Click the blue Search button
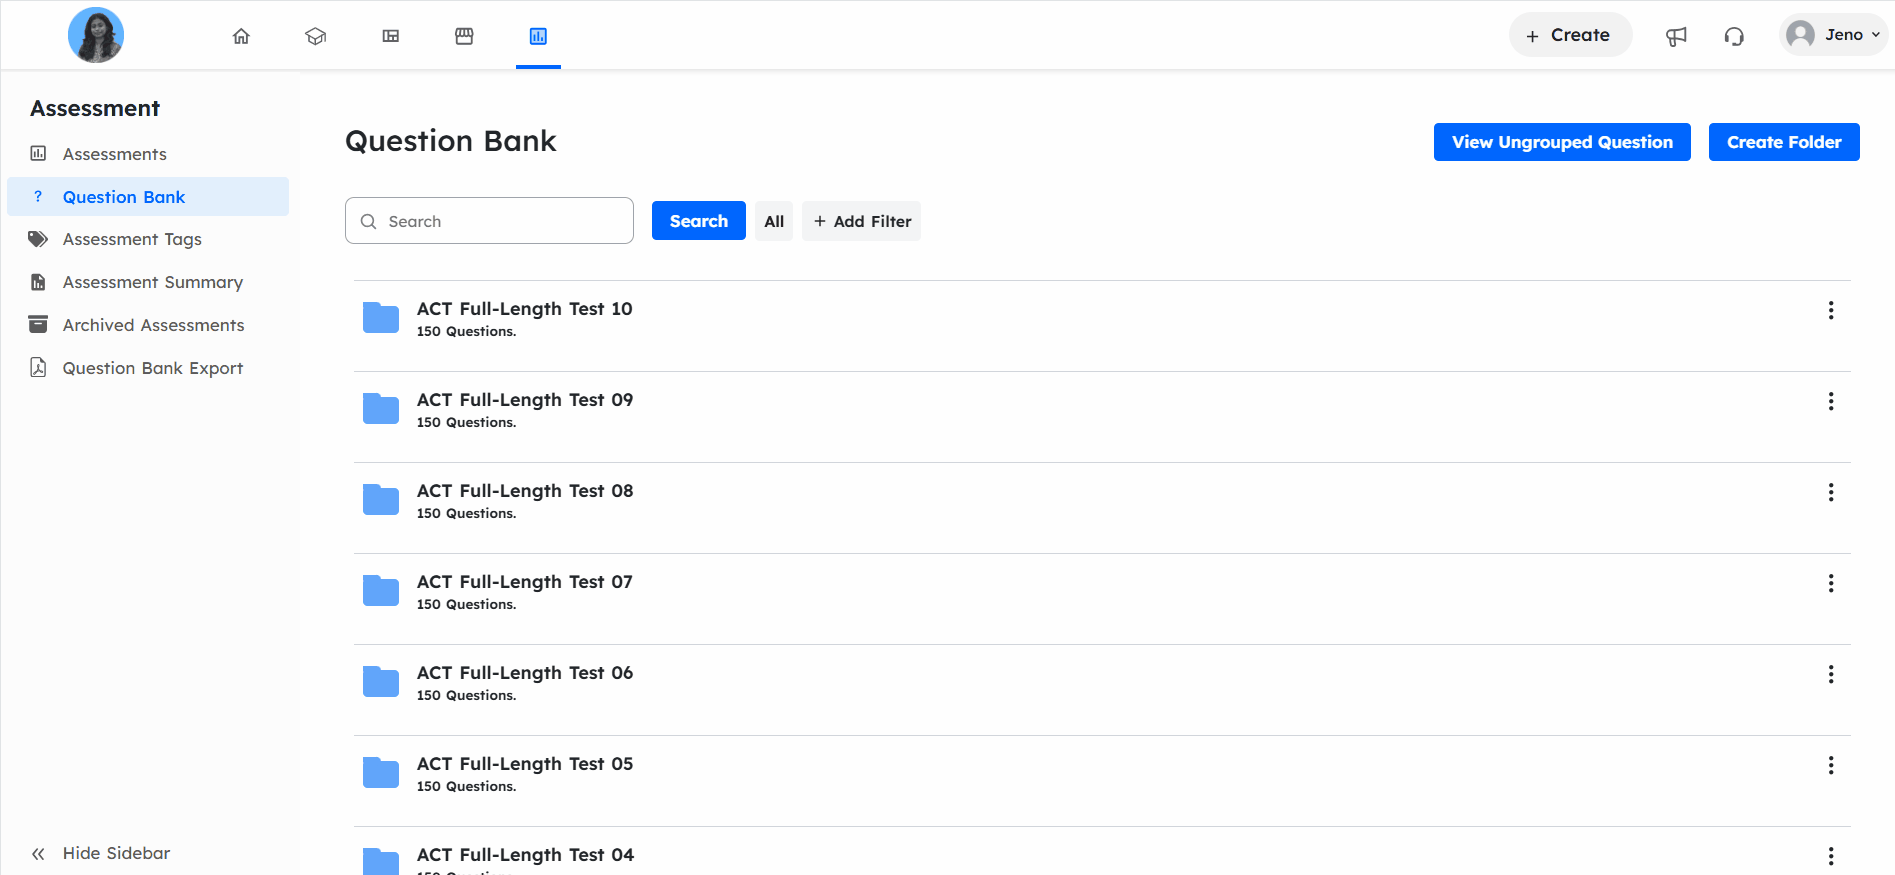This screenshot has width=1895, height=875. (699, 221)
